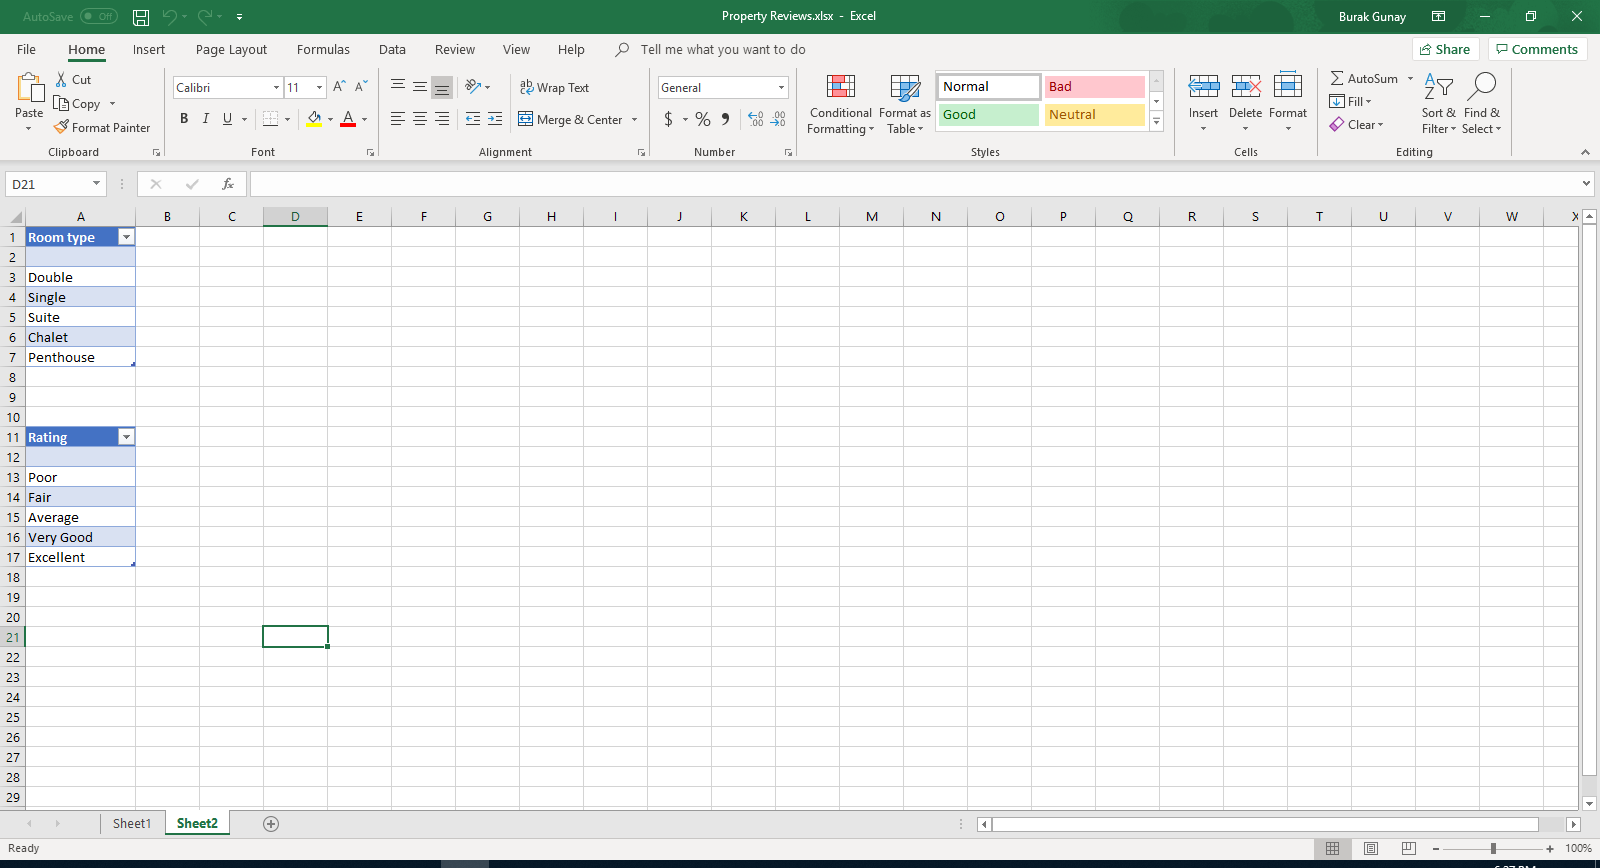Align text to the middle
The height and width of the screenshot is (868, 1600).
pos(420,87)
